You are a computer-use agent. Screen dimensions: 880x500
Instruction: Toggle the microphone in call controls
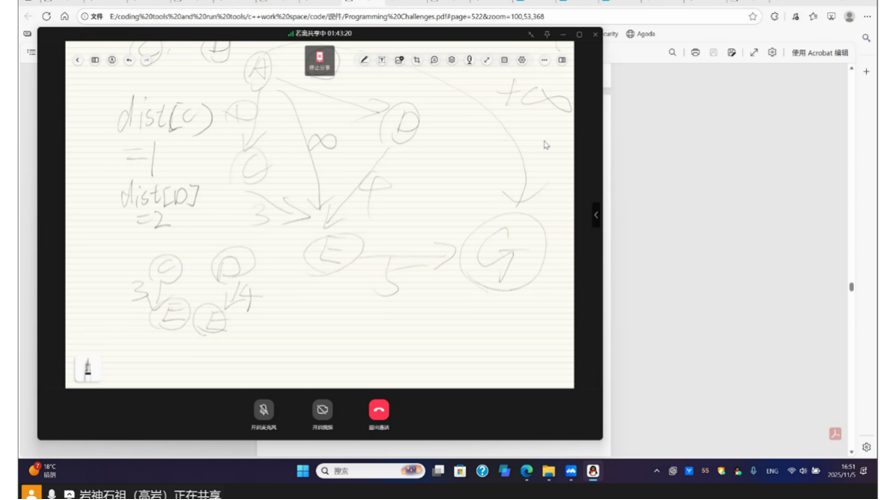[x=264, y=410]
